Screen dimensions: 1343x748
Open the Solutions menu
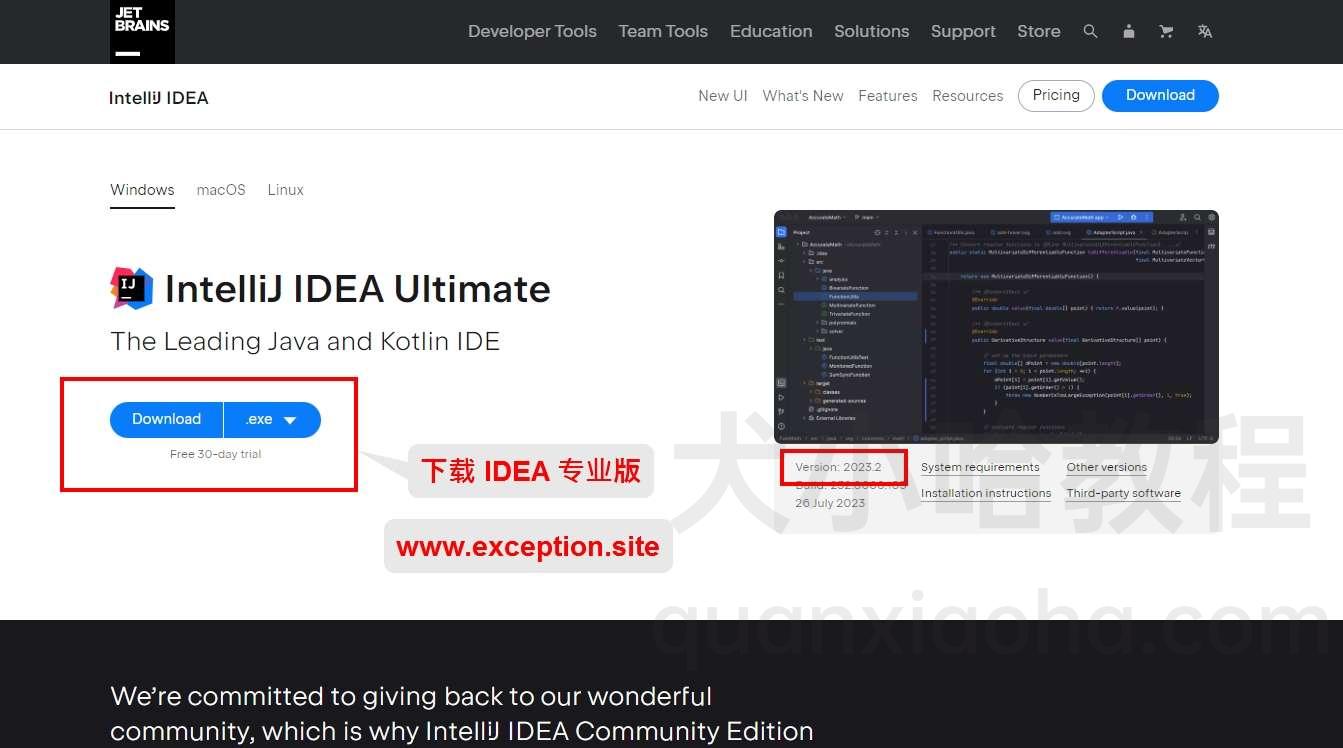pos(872,31)
